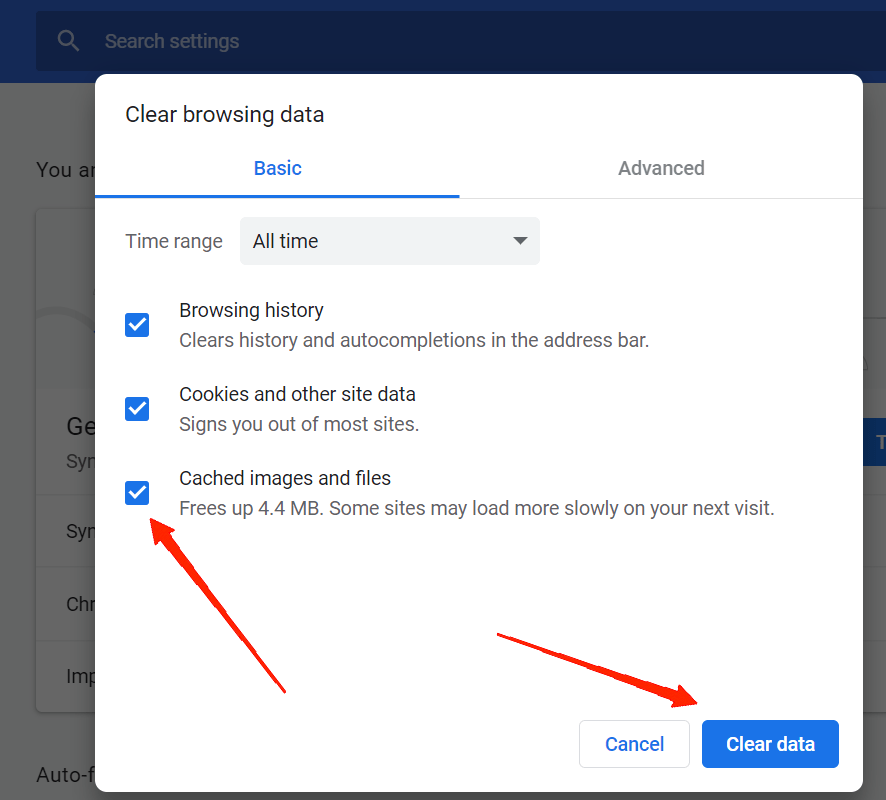Viewport: 886px width, 800px height.
Task: Click the partially hidden blue button behind the dialog
Action: click(873, 442)
